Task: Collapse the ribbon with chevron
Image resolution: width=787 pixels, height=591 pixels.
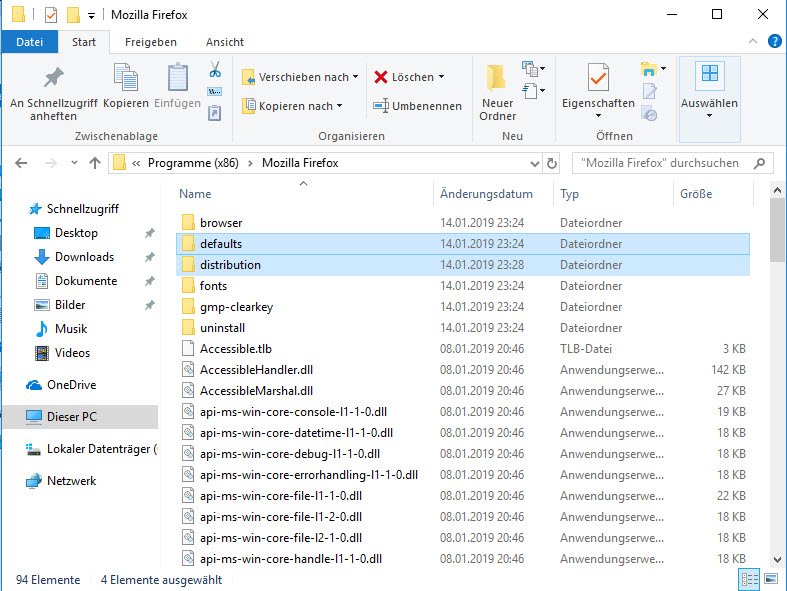Action: click(753, 41)
